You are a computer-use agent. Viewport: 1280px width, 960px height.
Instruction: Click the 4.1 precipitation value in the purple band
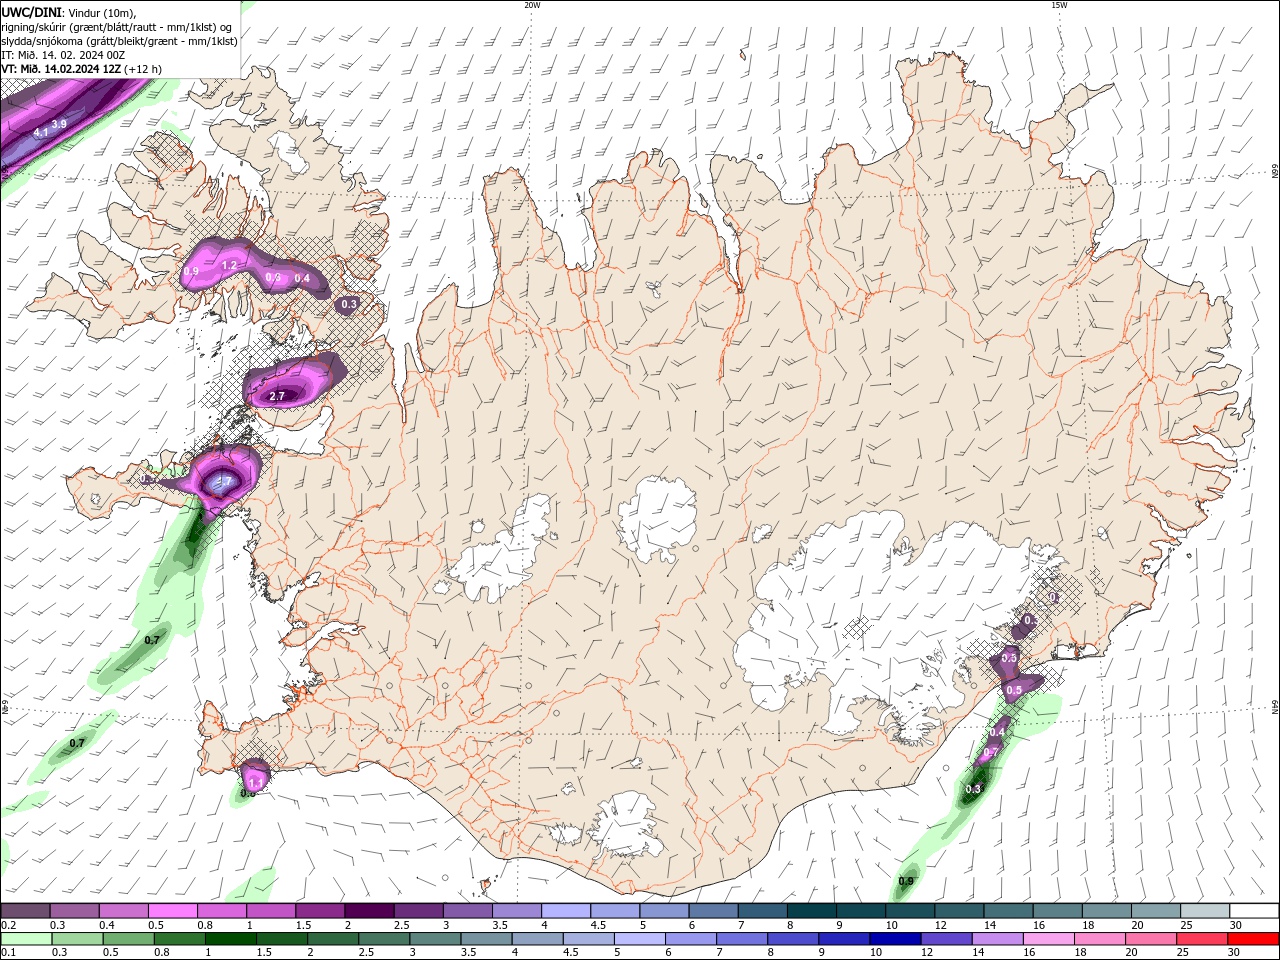pos(41,132)
